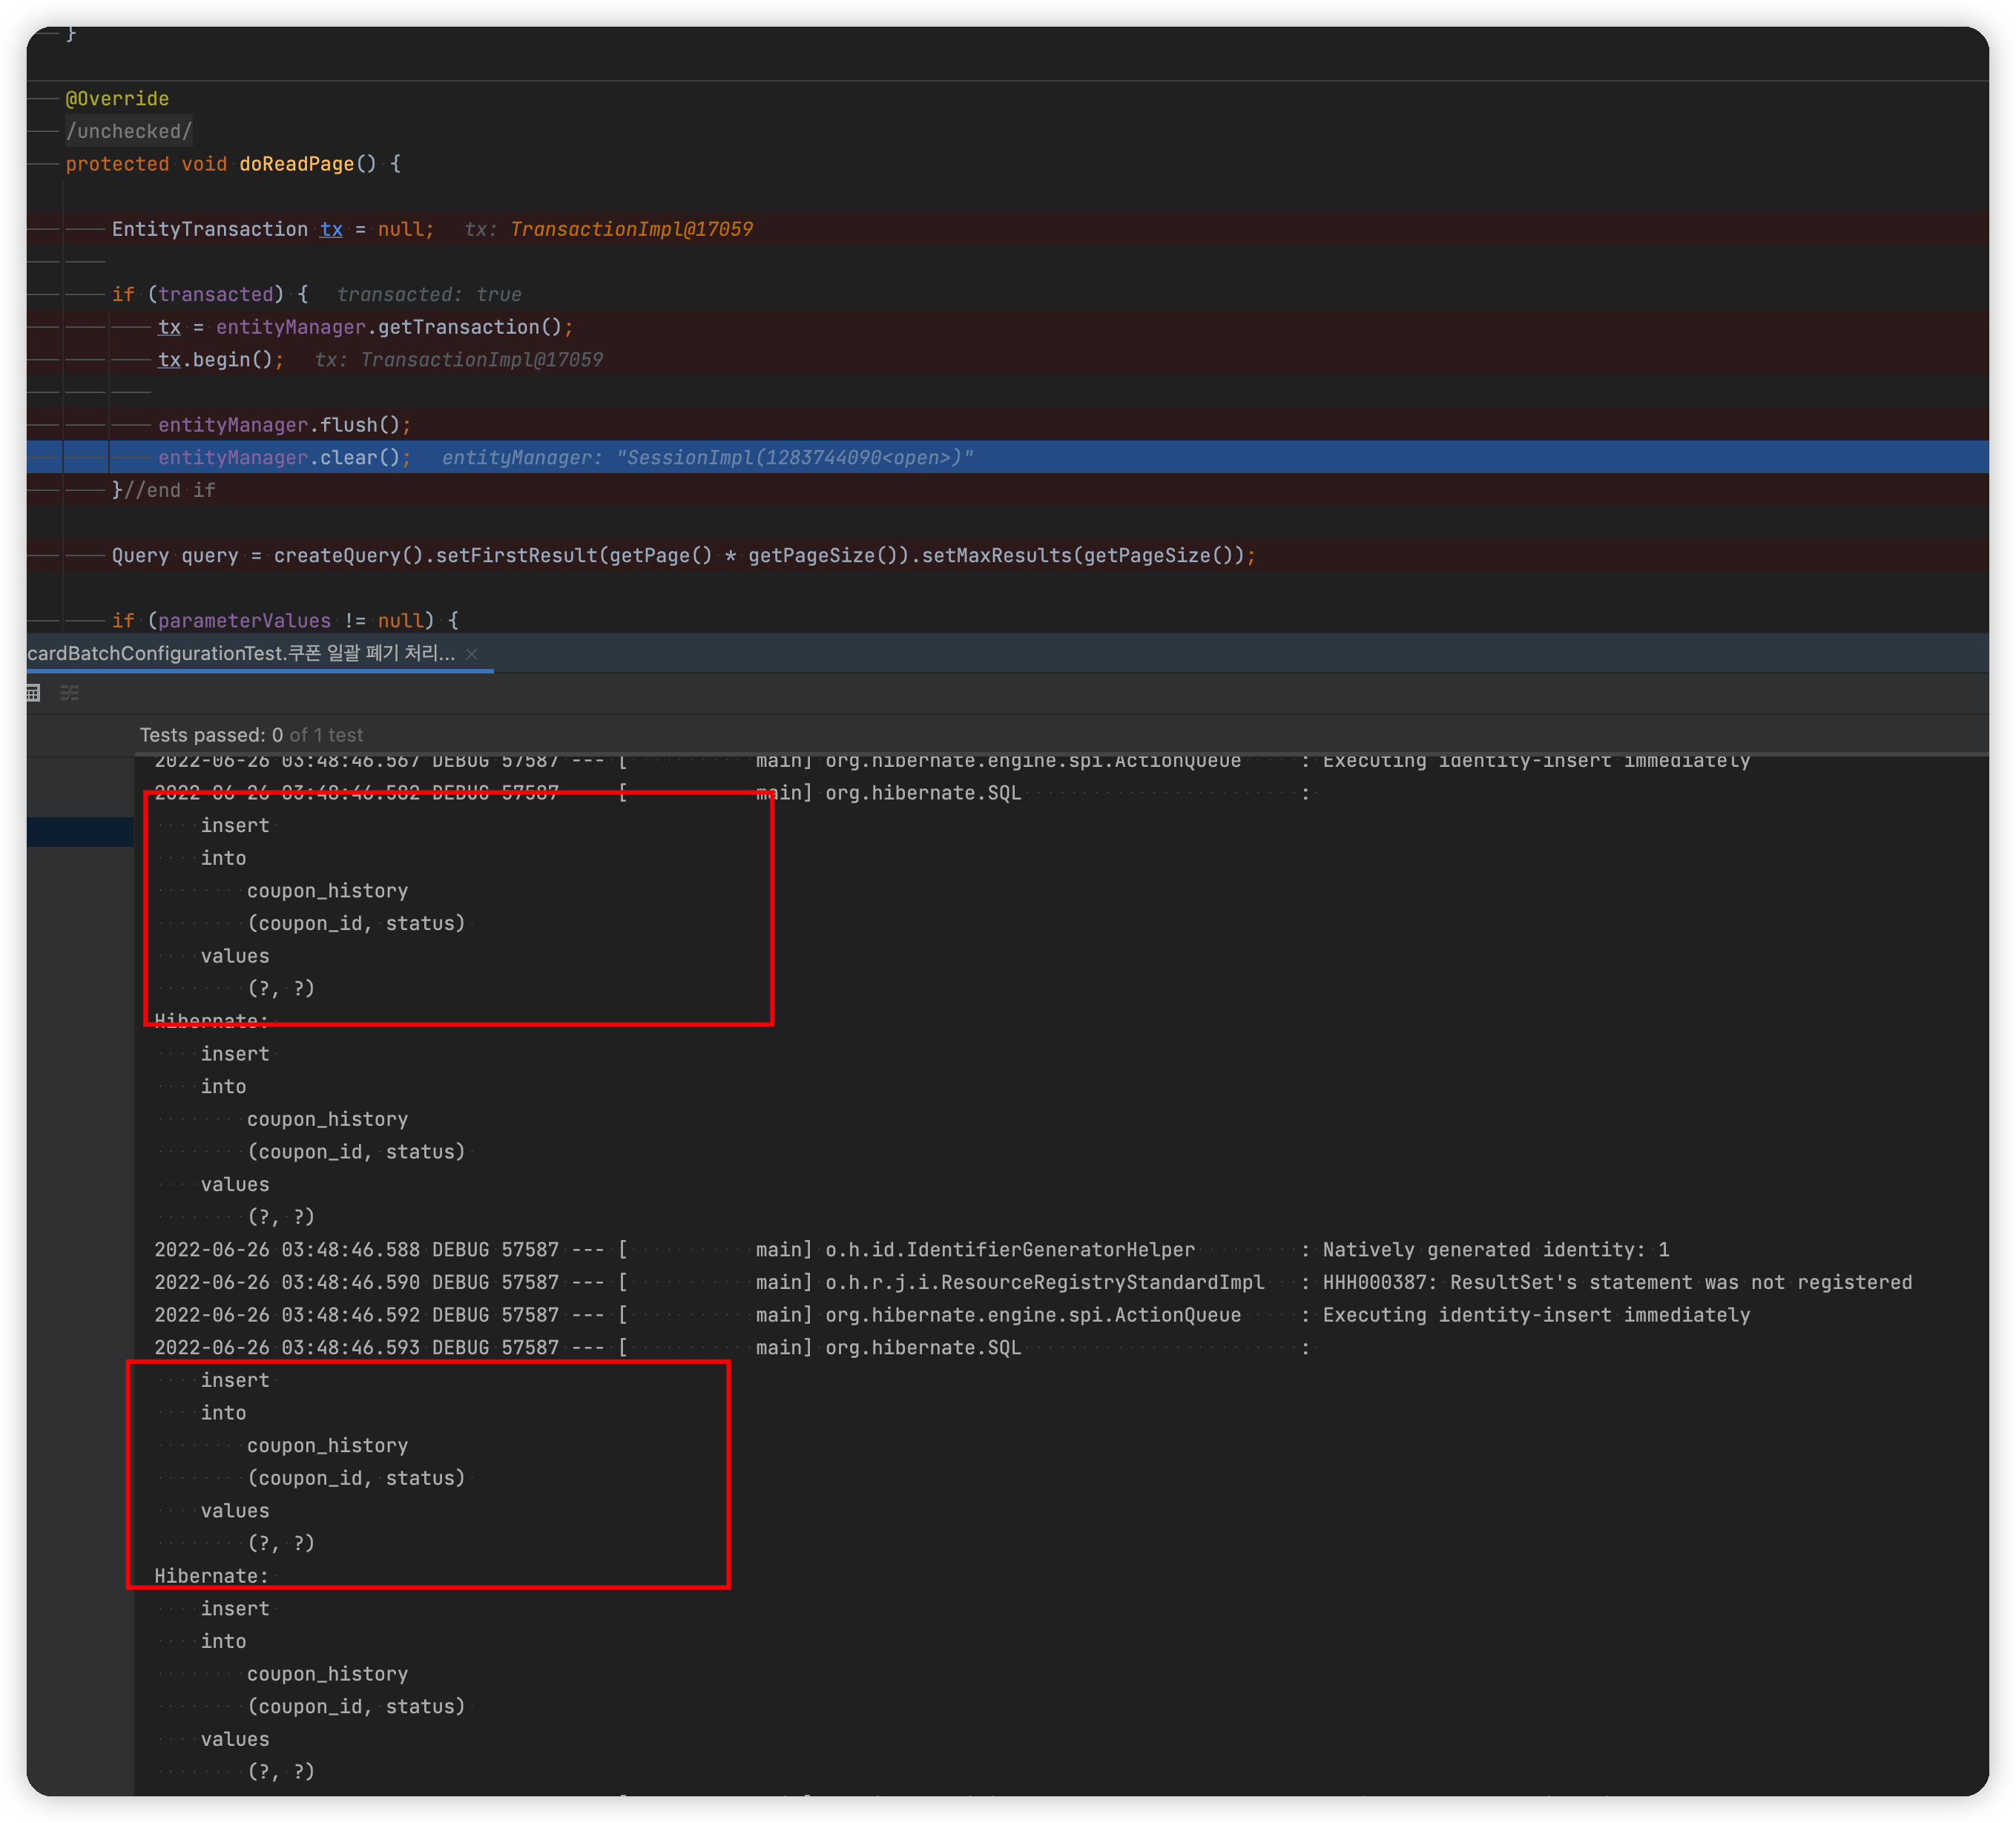Select the highlighted item in the test tree
Viewport: 2016px width, 1823px height.
(x=80, y=832)
